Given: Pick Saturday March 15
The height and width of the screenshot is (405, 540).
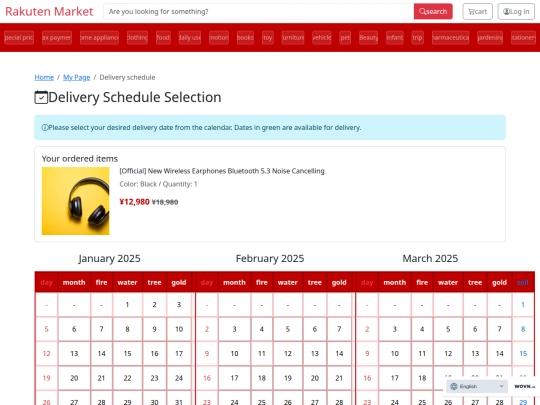Looking at the screenshot, I should [x=523, y=354].
